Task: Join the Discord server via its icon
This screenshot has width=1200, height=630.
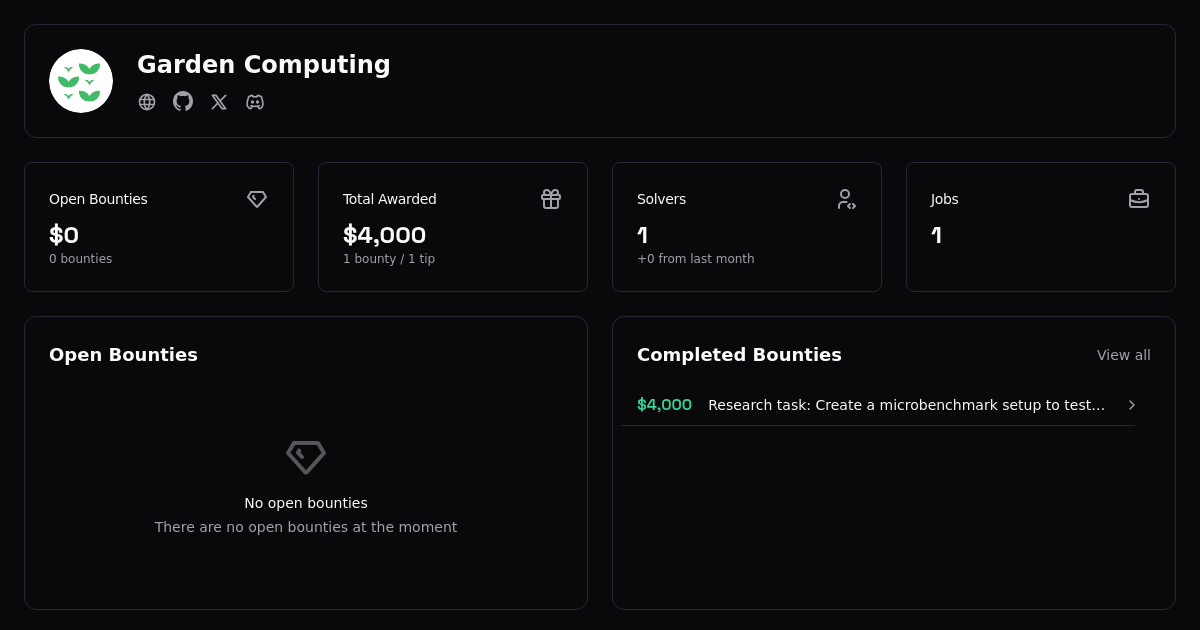Action: [255, 102]
